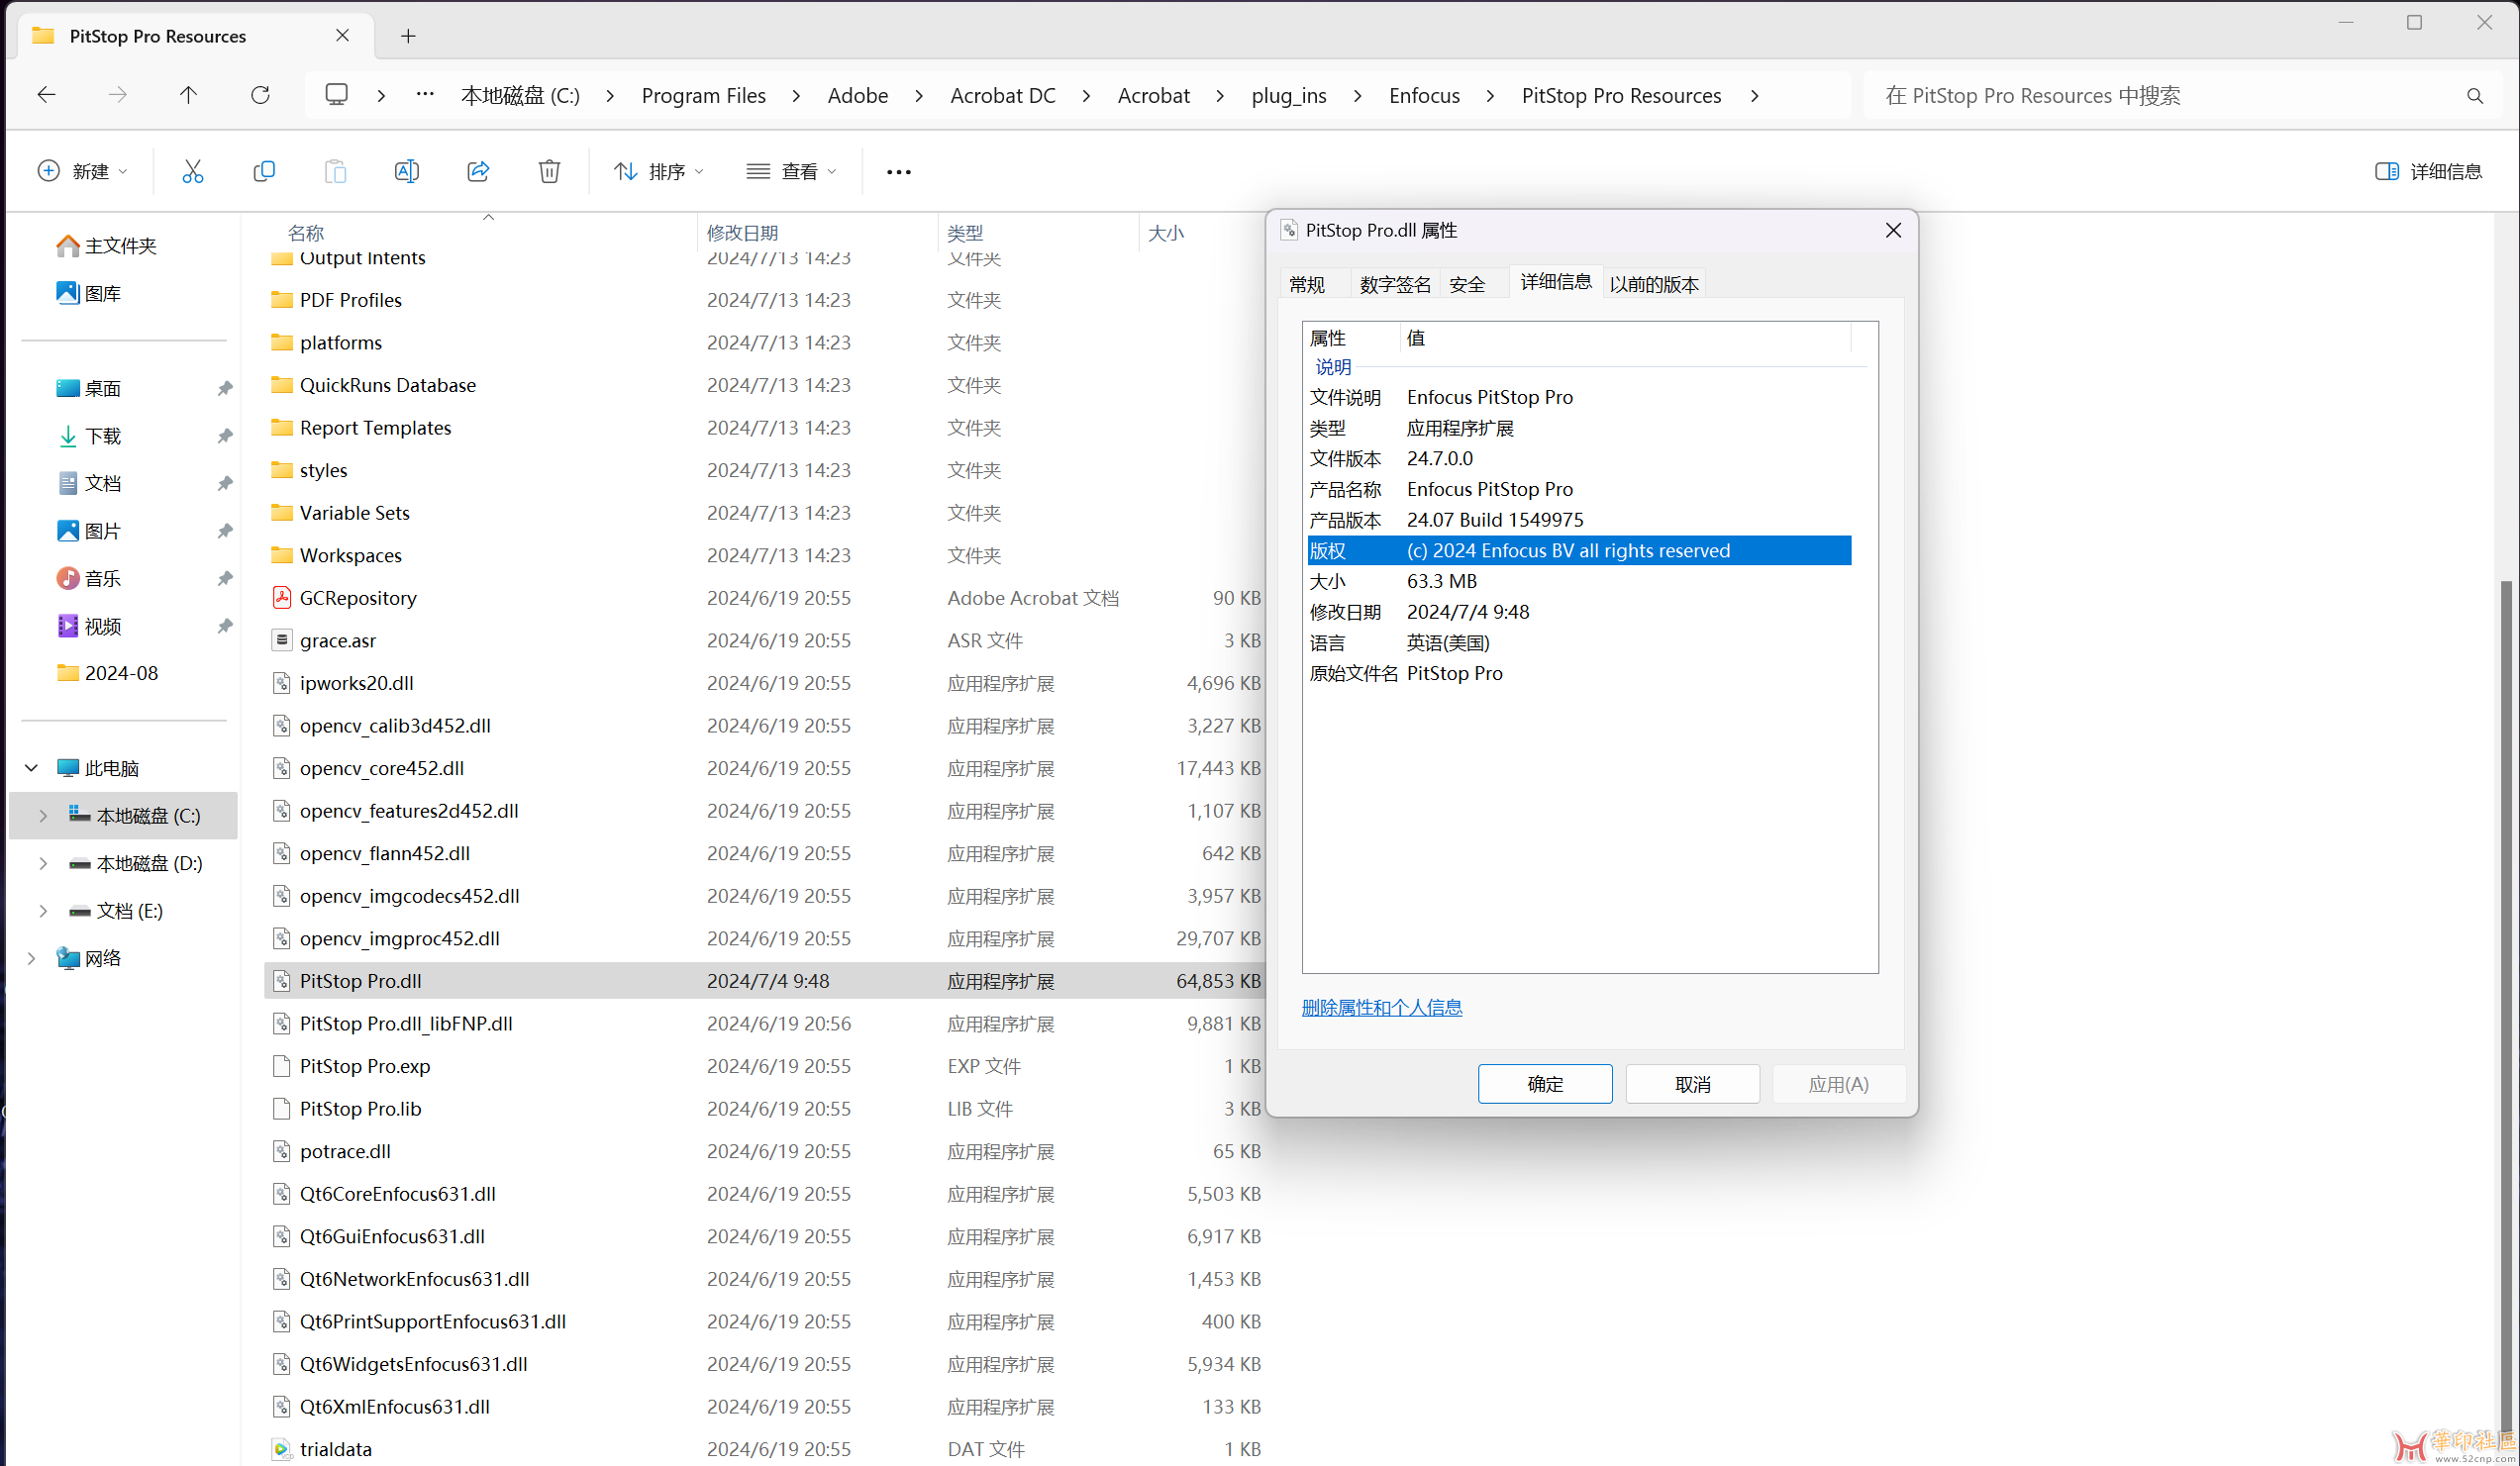Go back with the left arrow
2520x1466 pixels.
click(x=46, y=95)
